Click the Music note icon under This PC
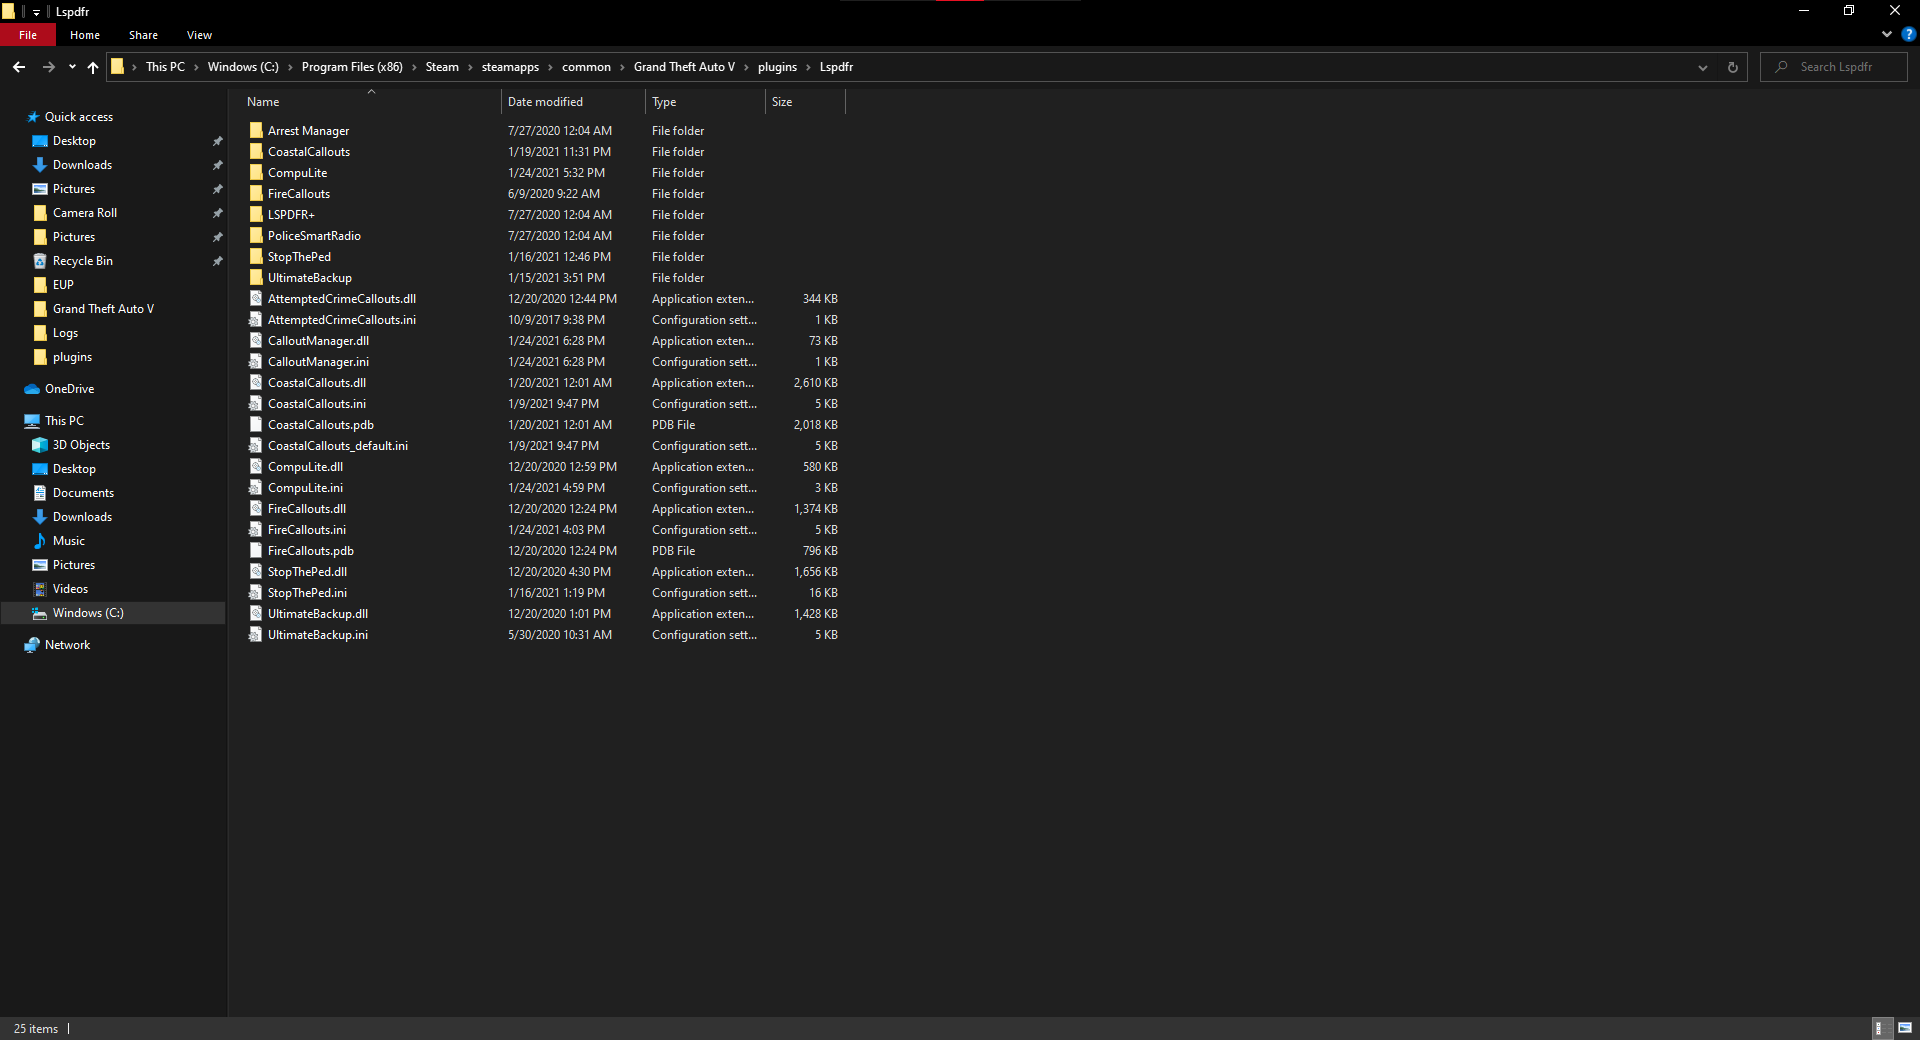1920x1040 pixels. (40, 541)
